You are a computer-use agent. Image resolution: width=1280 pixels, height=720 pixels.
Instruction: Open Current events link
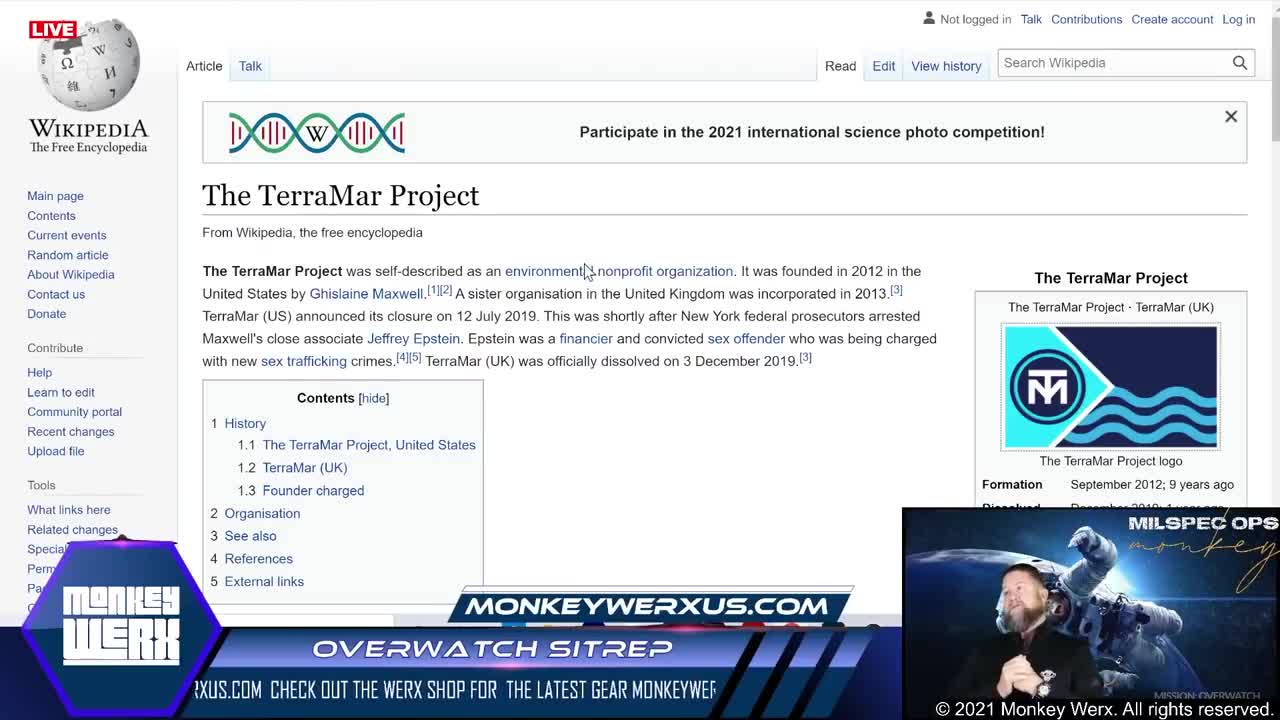pyautogui.click(x=66, y=235)
